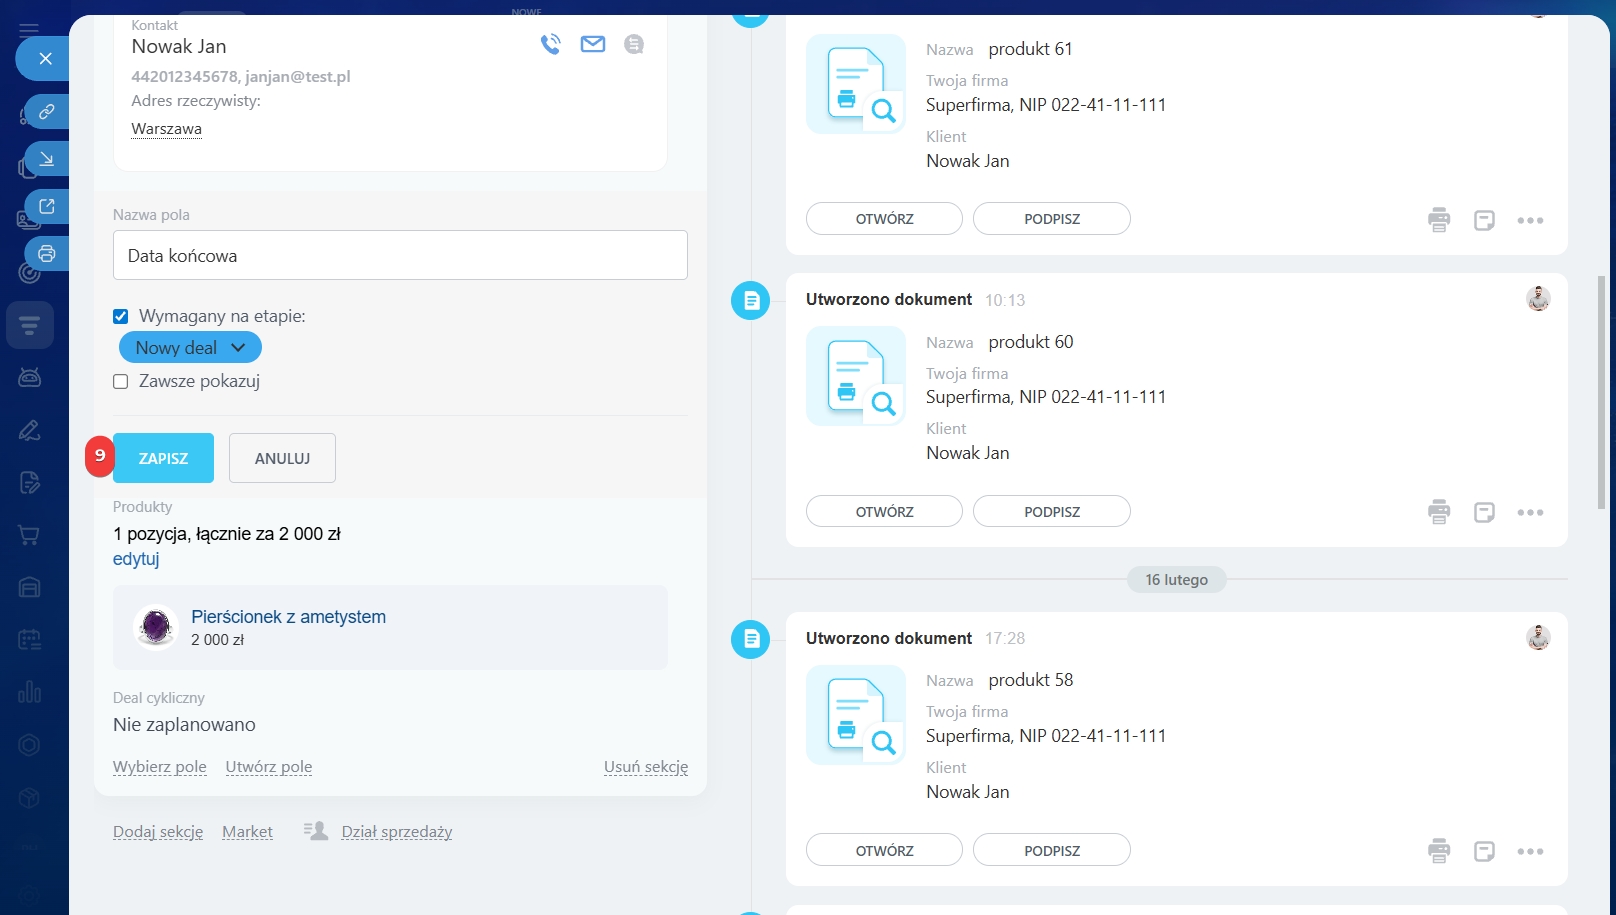Close the deal panel with X button

(45, 59)
